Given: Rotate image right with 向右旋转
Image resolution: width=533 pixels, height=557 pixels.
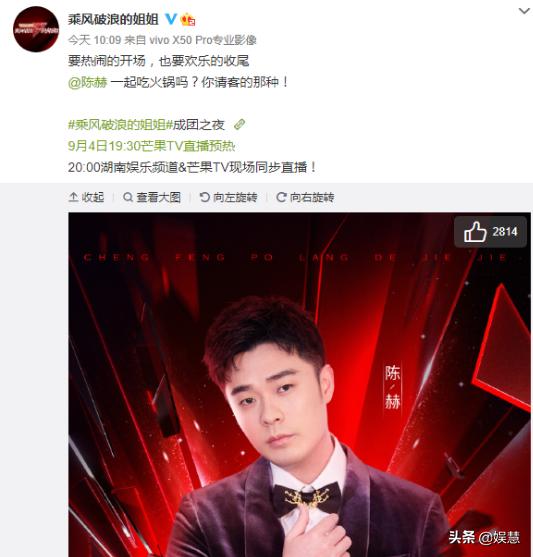Looking at the screenshot, I should [305, 197].
